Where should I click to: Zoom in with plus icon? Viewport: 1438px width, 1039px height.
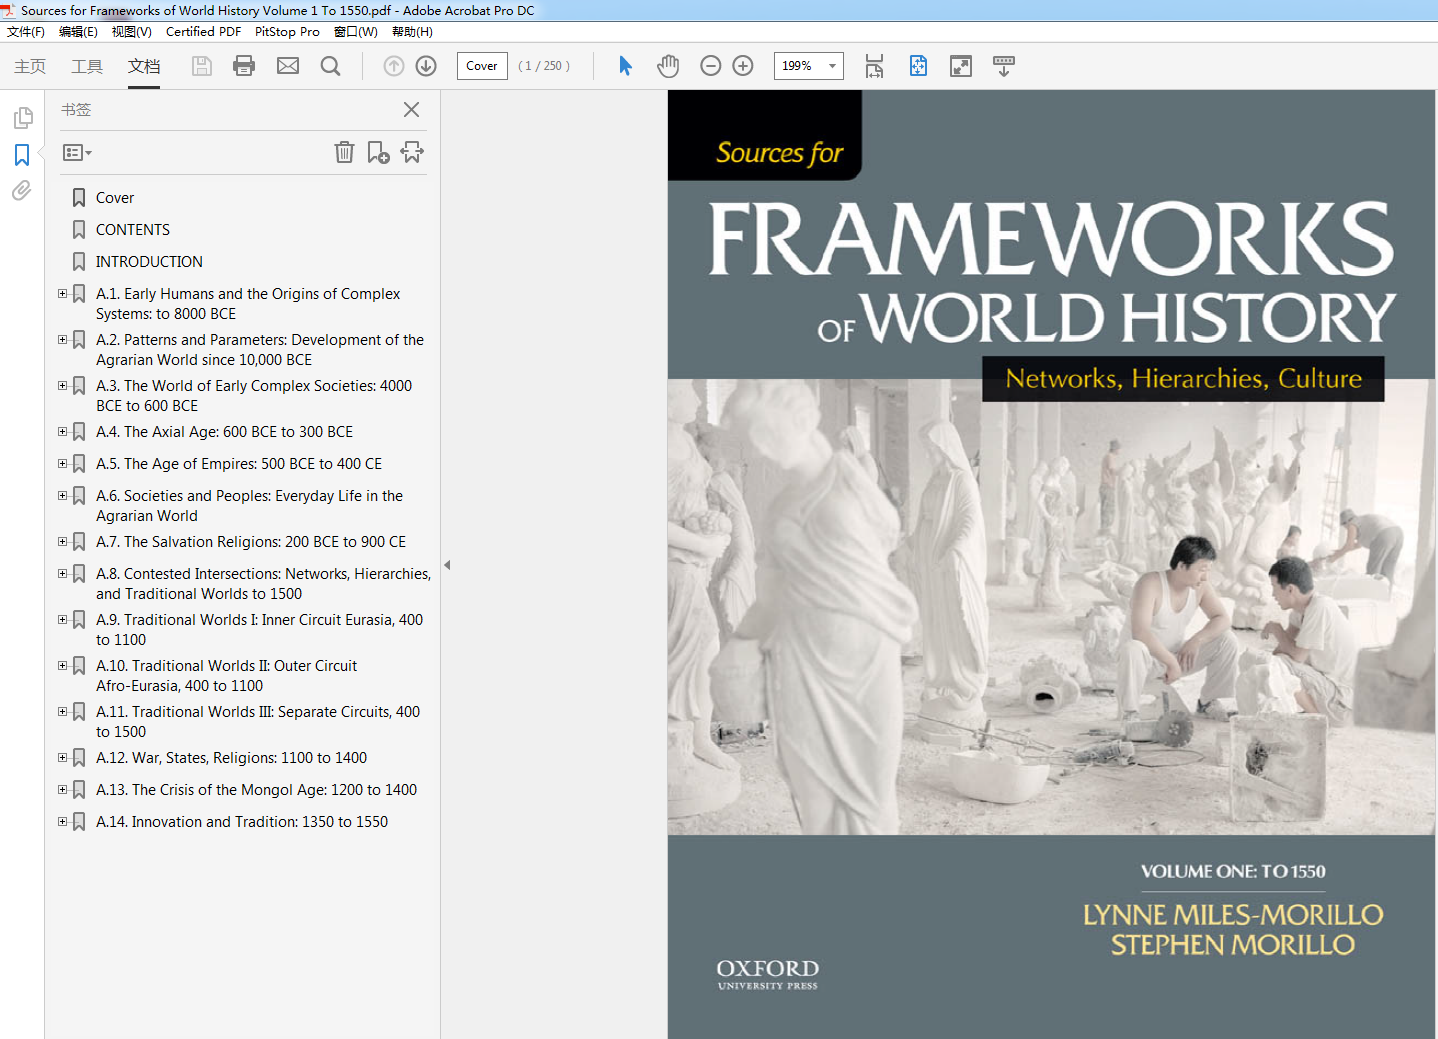743,66
